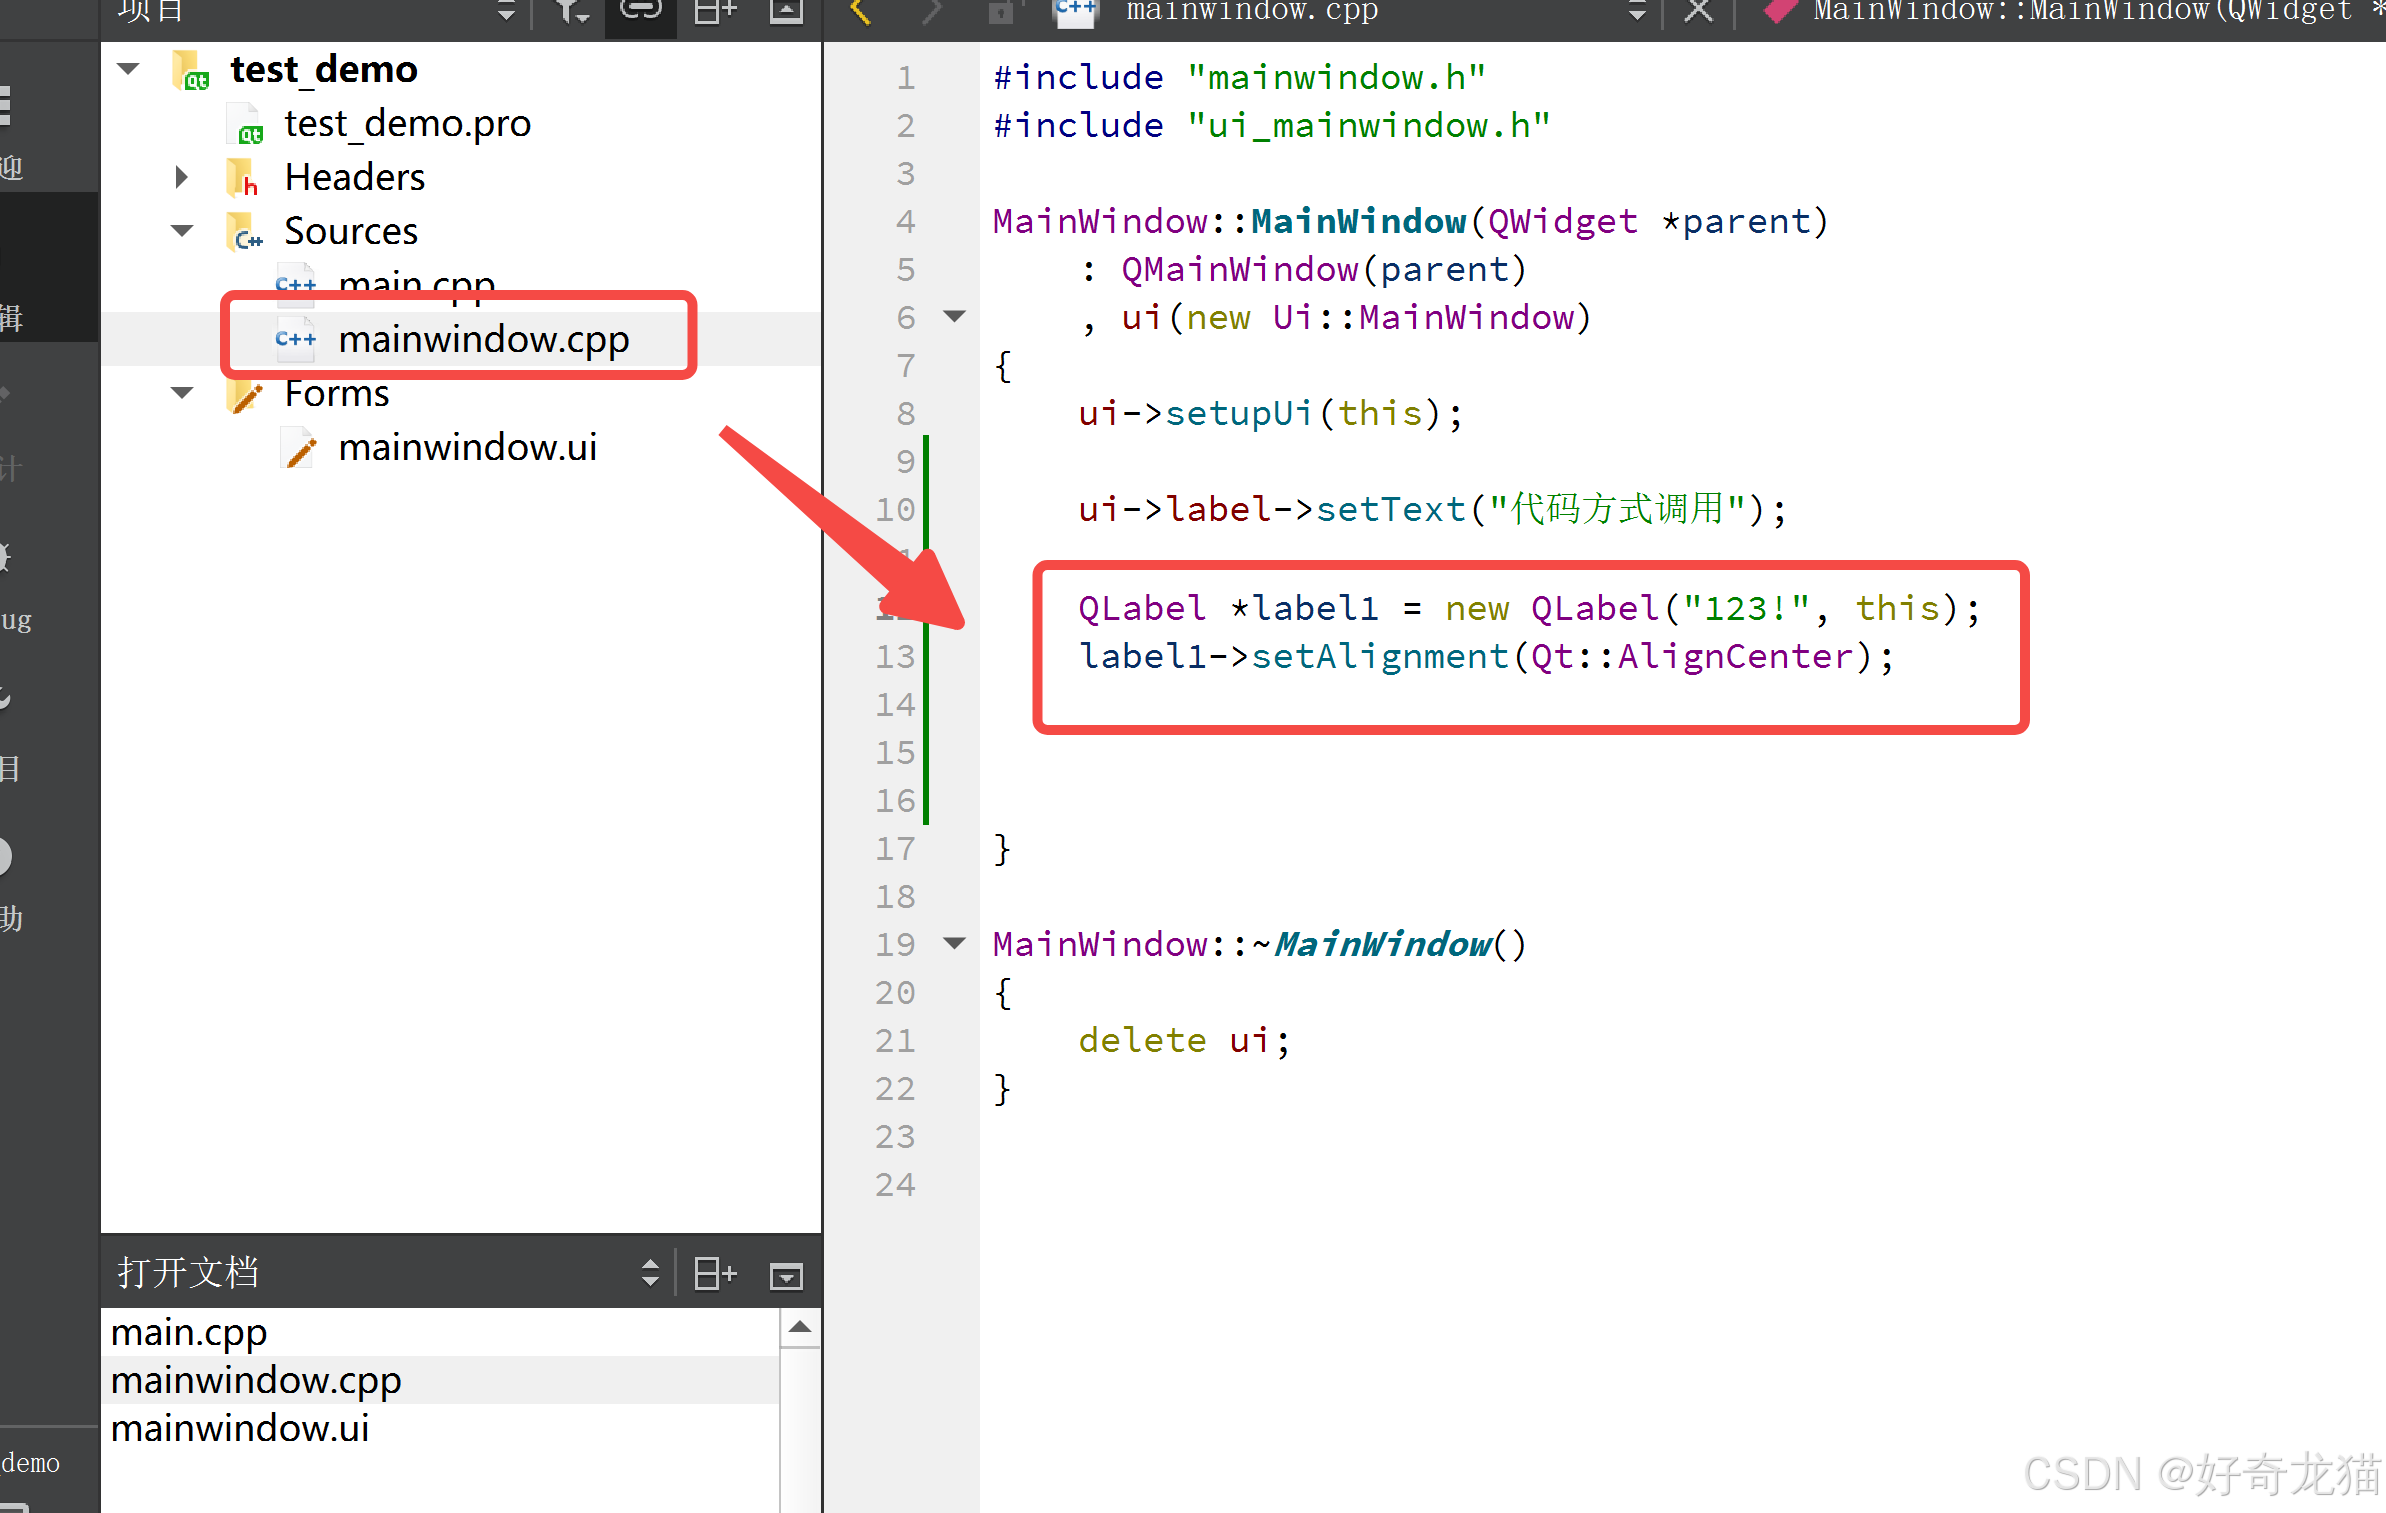
Task: Open the 项目 view selector dropdown
Action: click(x=506, y=11)
